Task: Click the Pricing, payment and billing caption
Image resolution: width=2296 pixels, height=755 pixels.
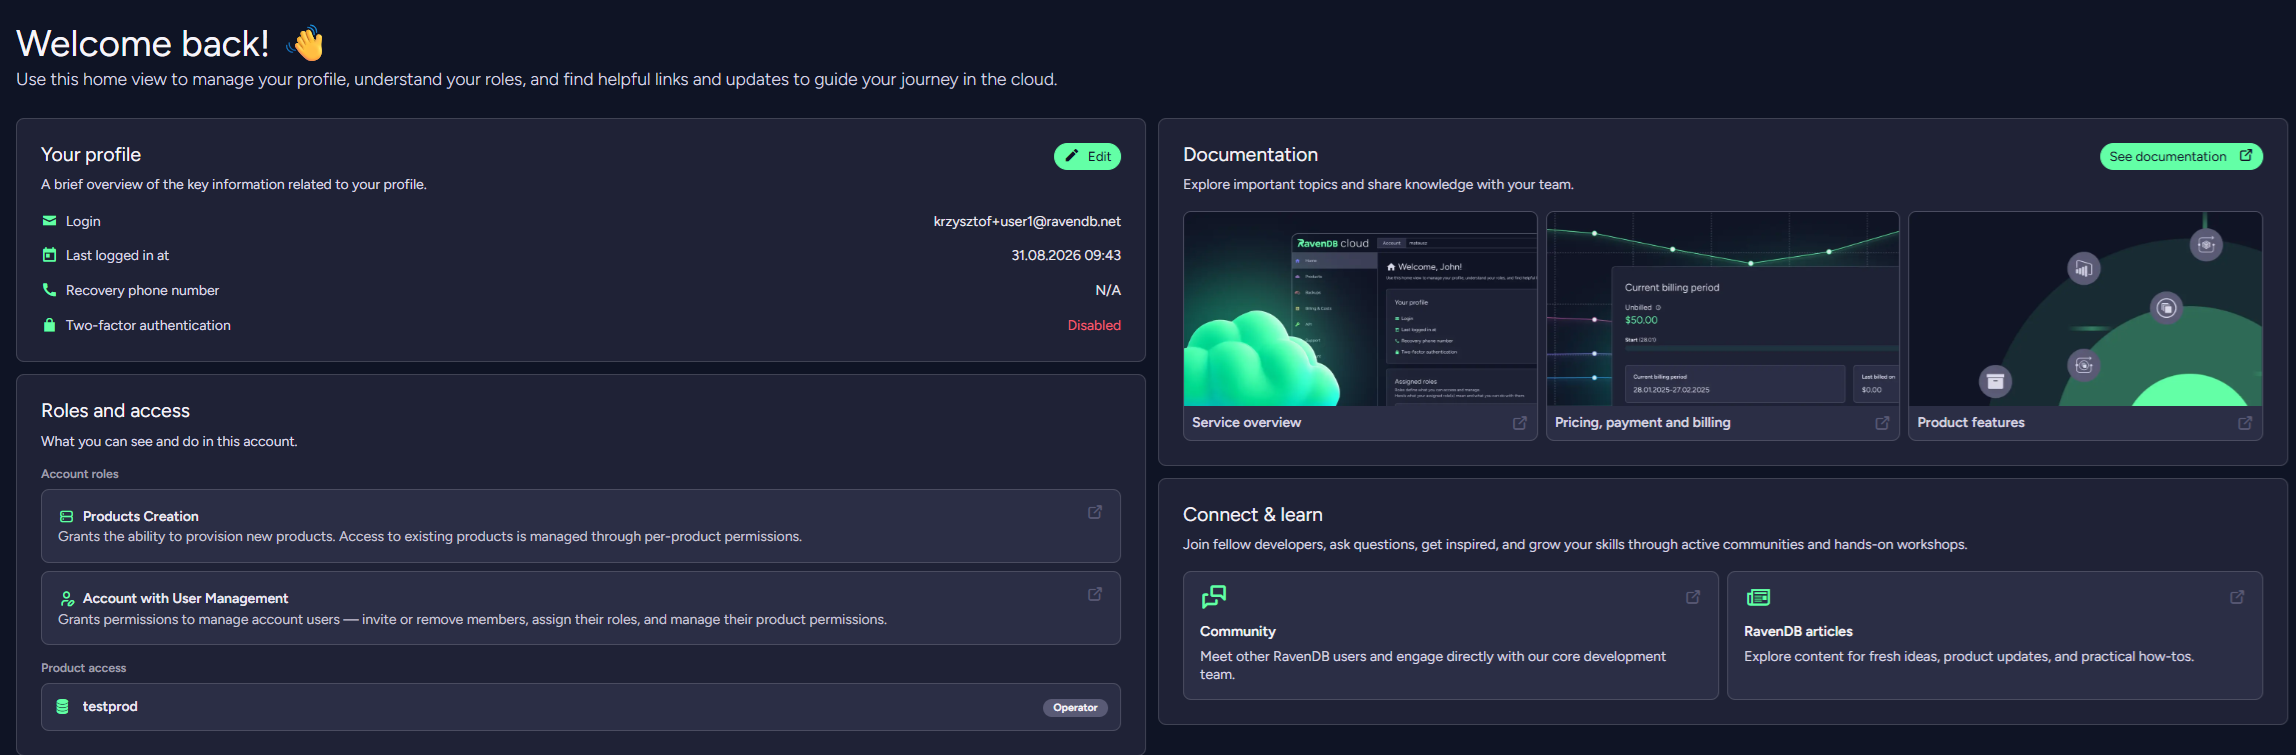Action: click(1643, 422)
